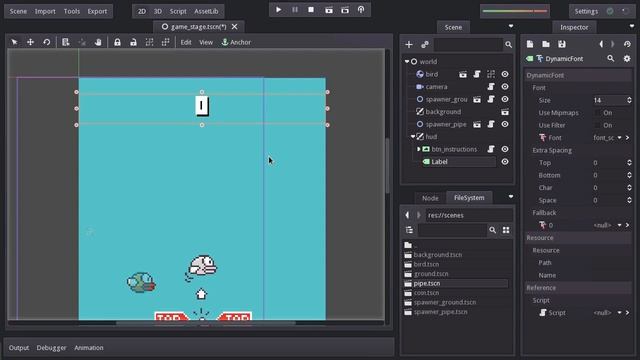
Task: Stop the running scene
Action: 311,9
